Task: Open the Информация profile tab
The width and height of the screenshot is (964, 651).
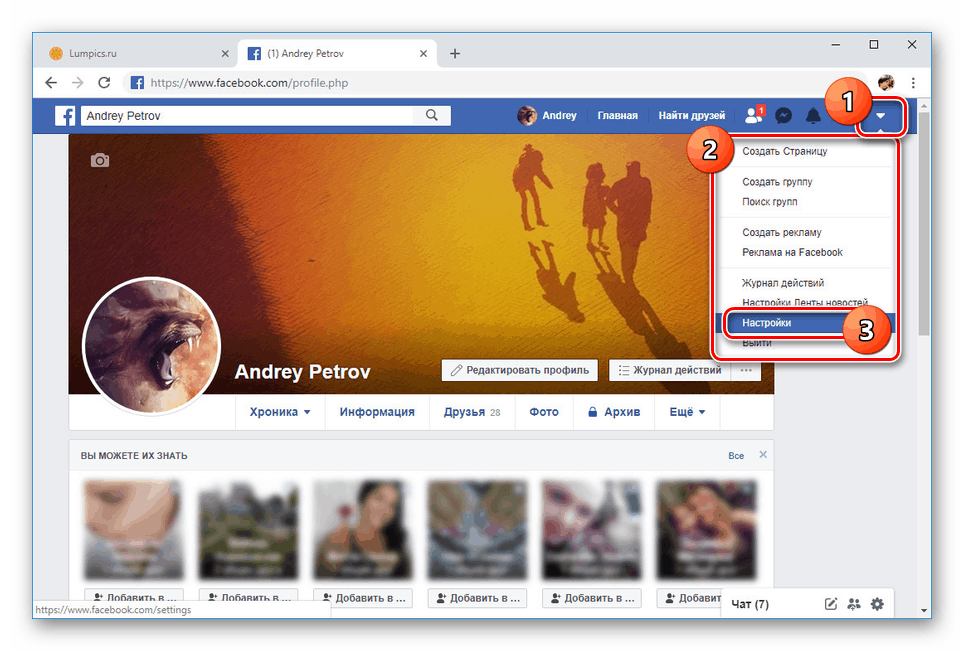Action: tap(377, 412)
